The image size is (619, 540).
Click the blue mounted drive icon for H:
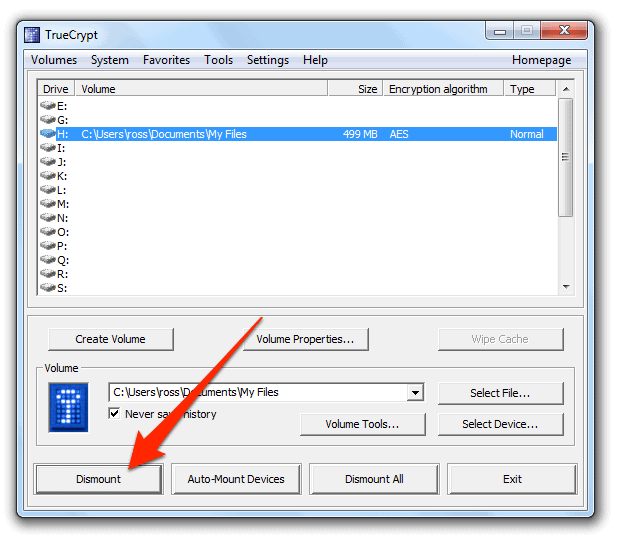(x=48, y=133)
